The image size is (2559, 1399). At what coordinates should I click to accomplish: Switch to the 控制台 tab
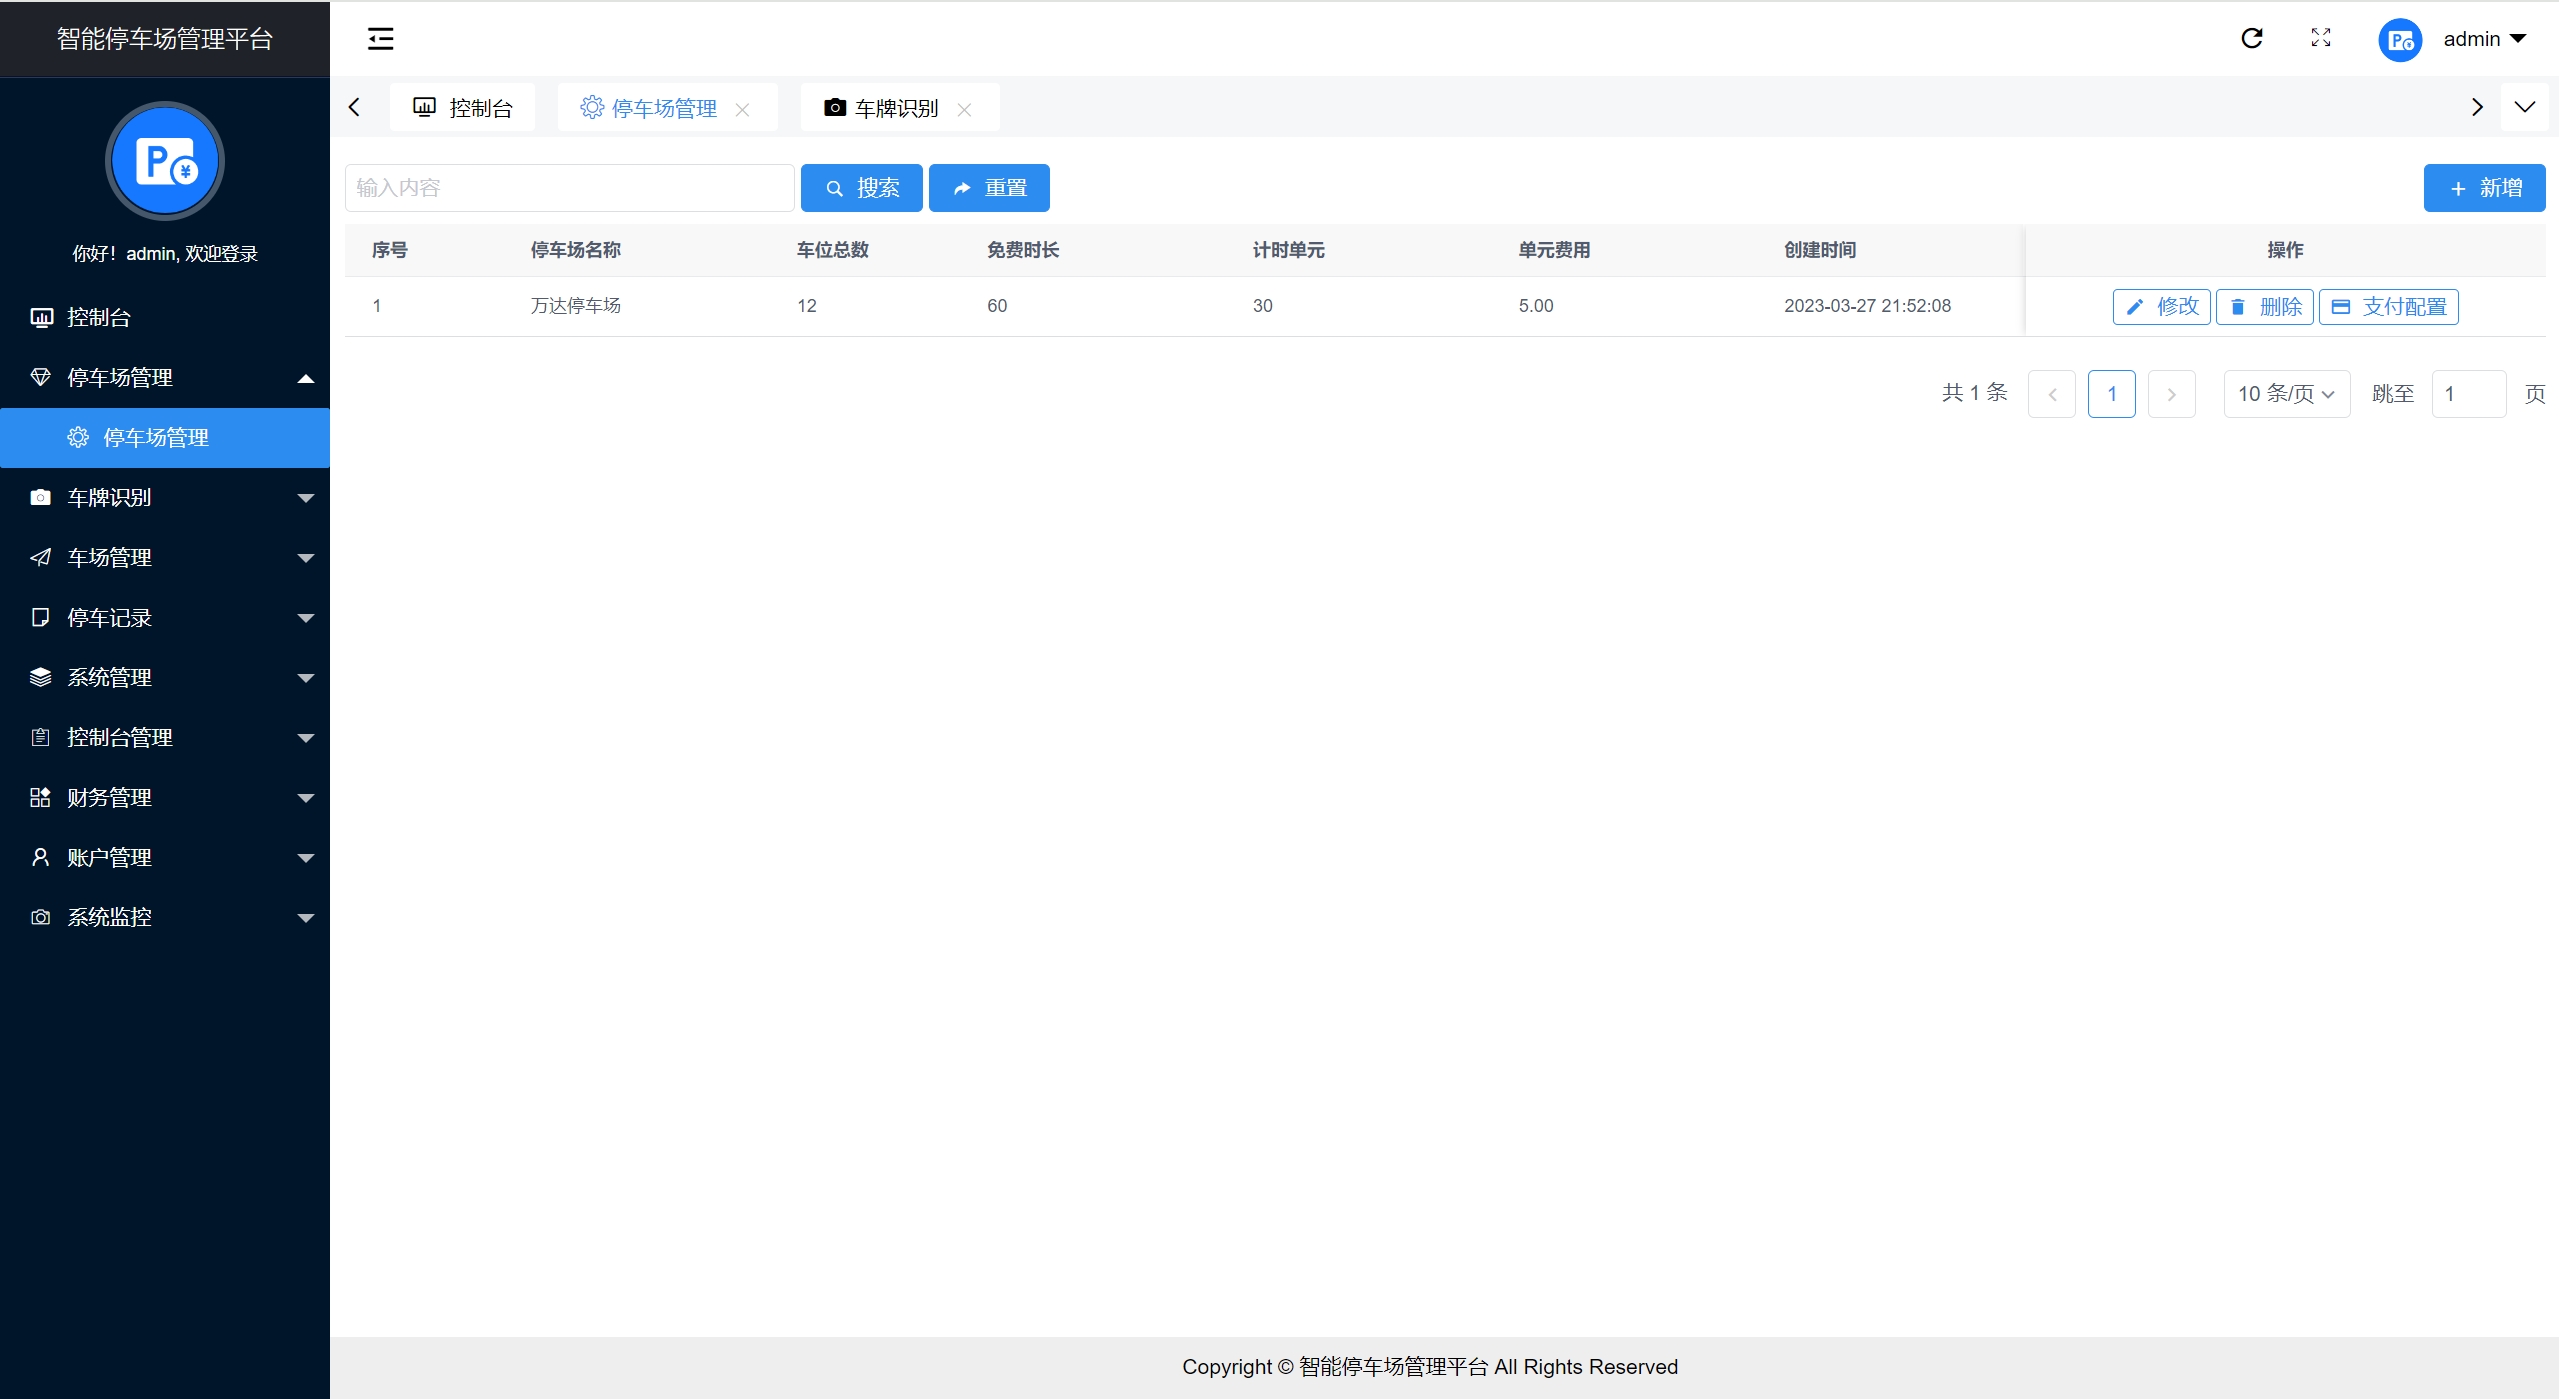[463, 108]
